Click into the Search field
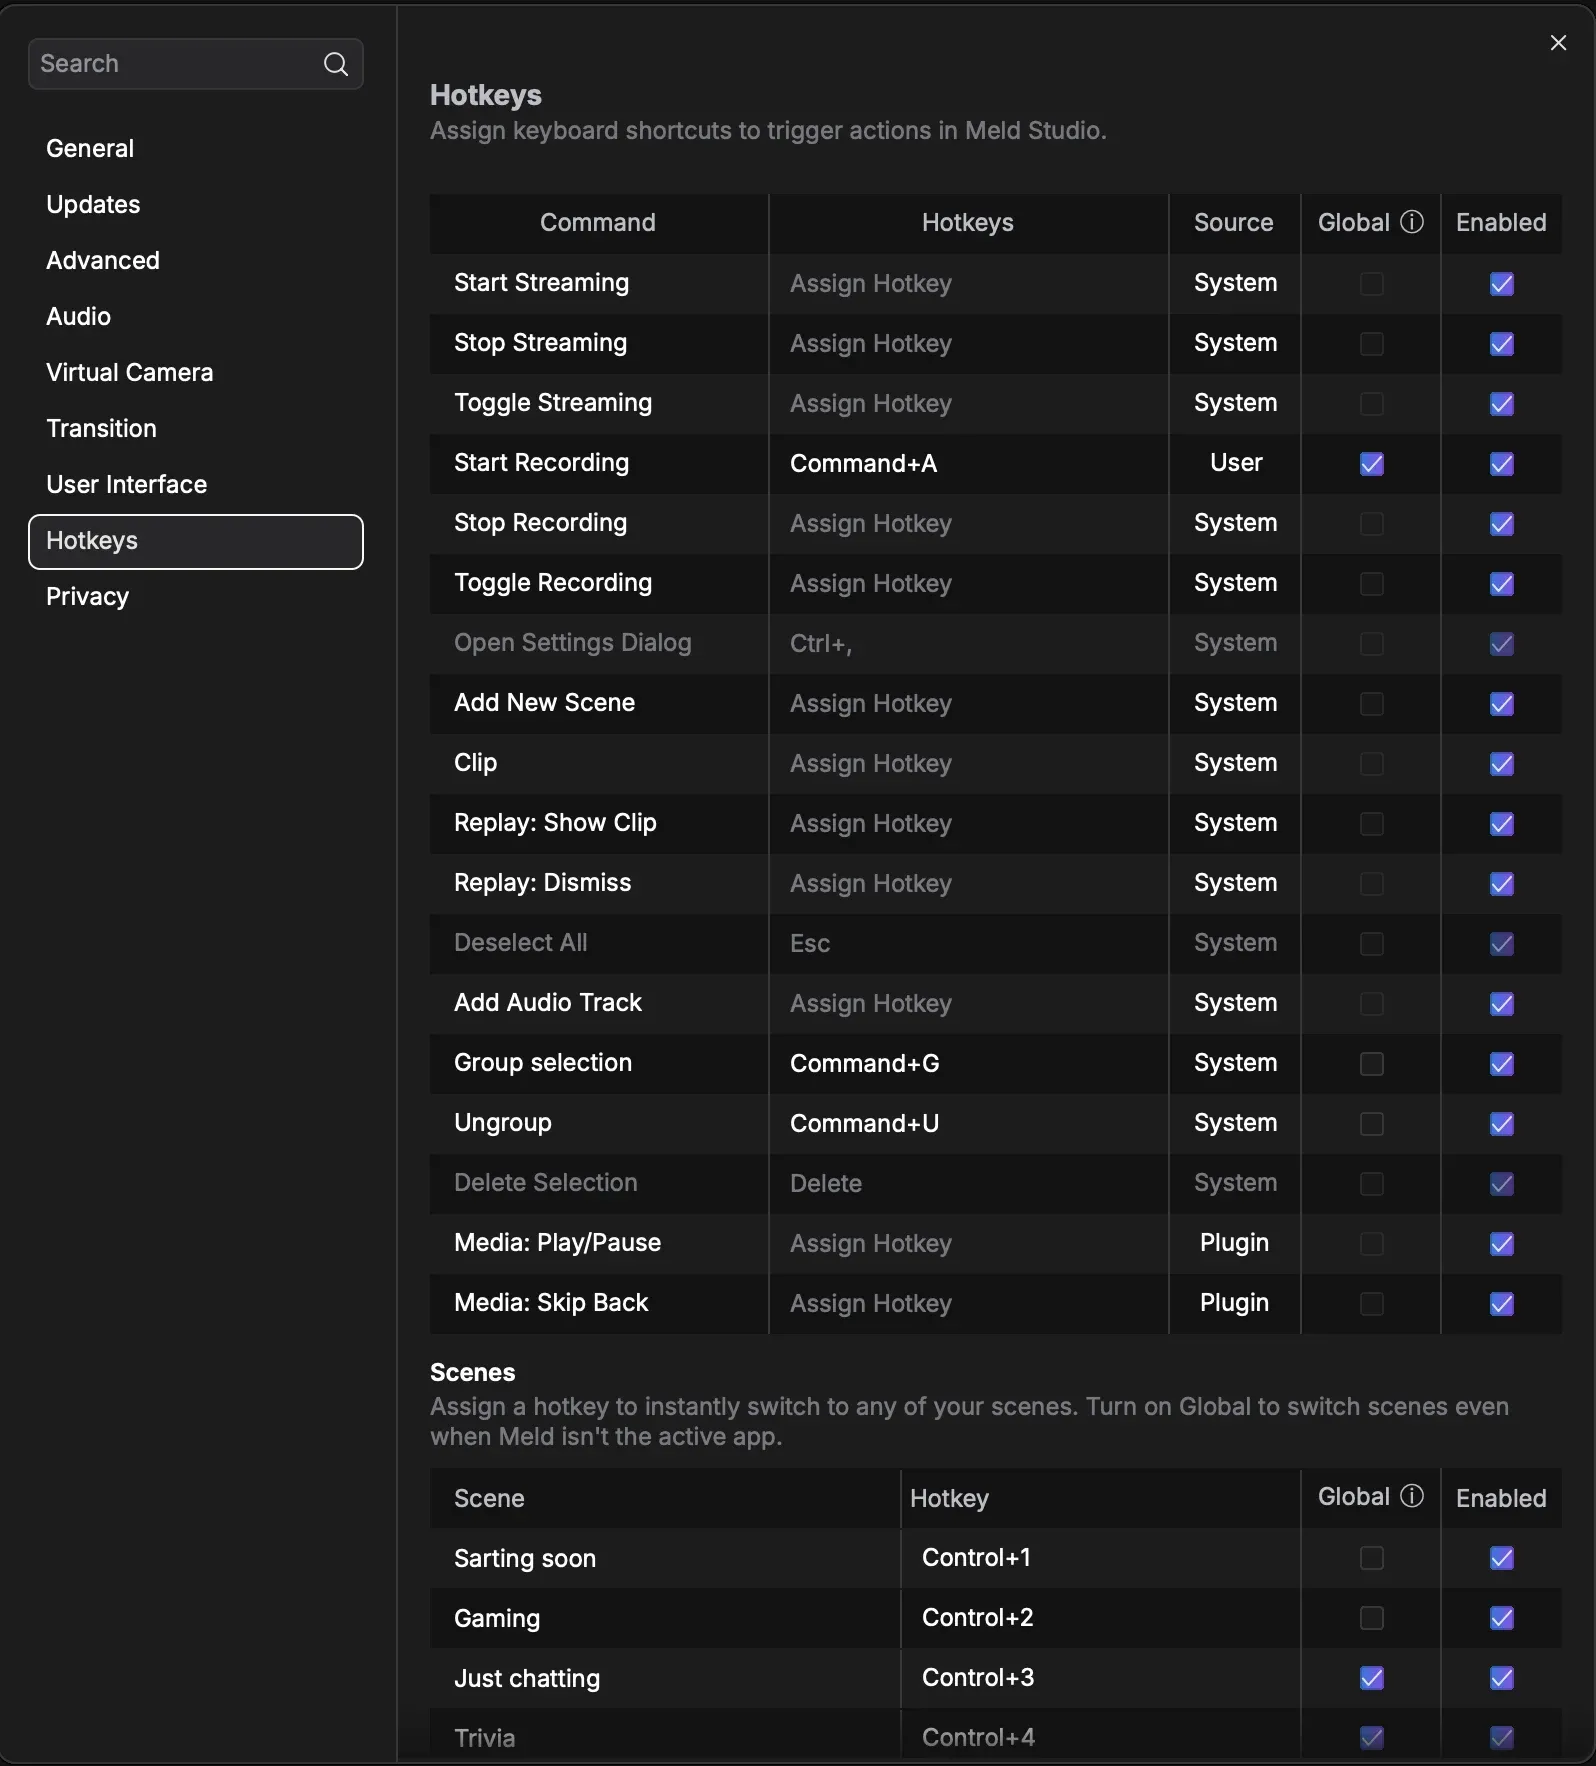 coord(196,64)
